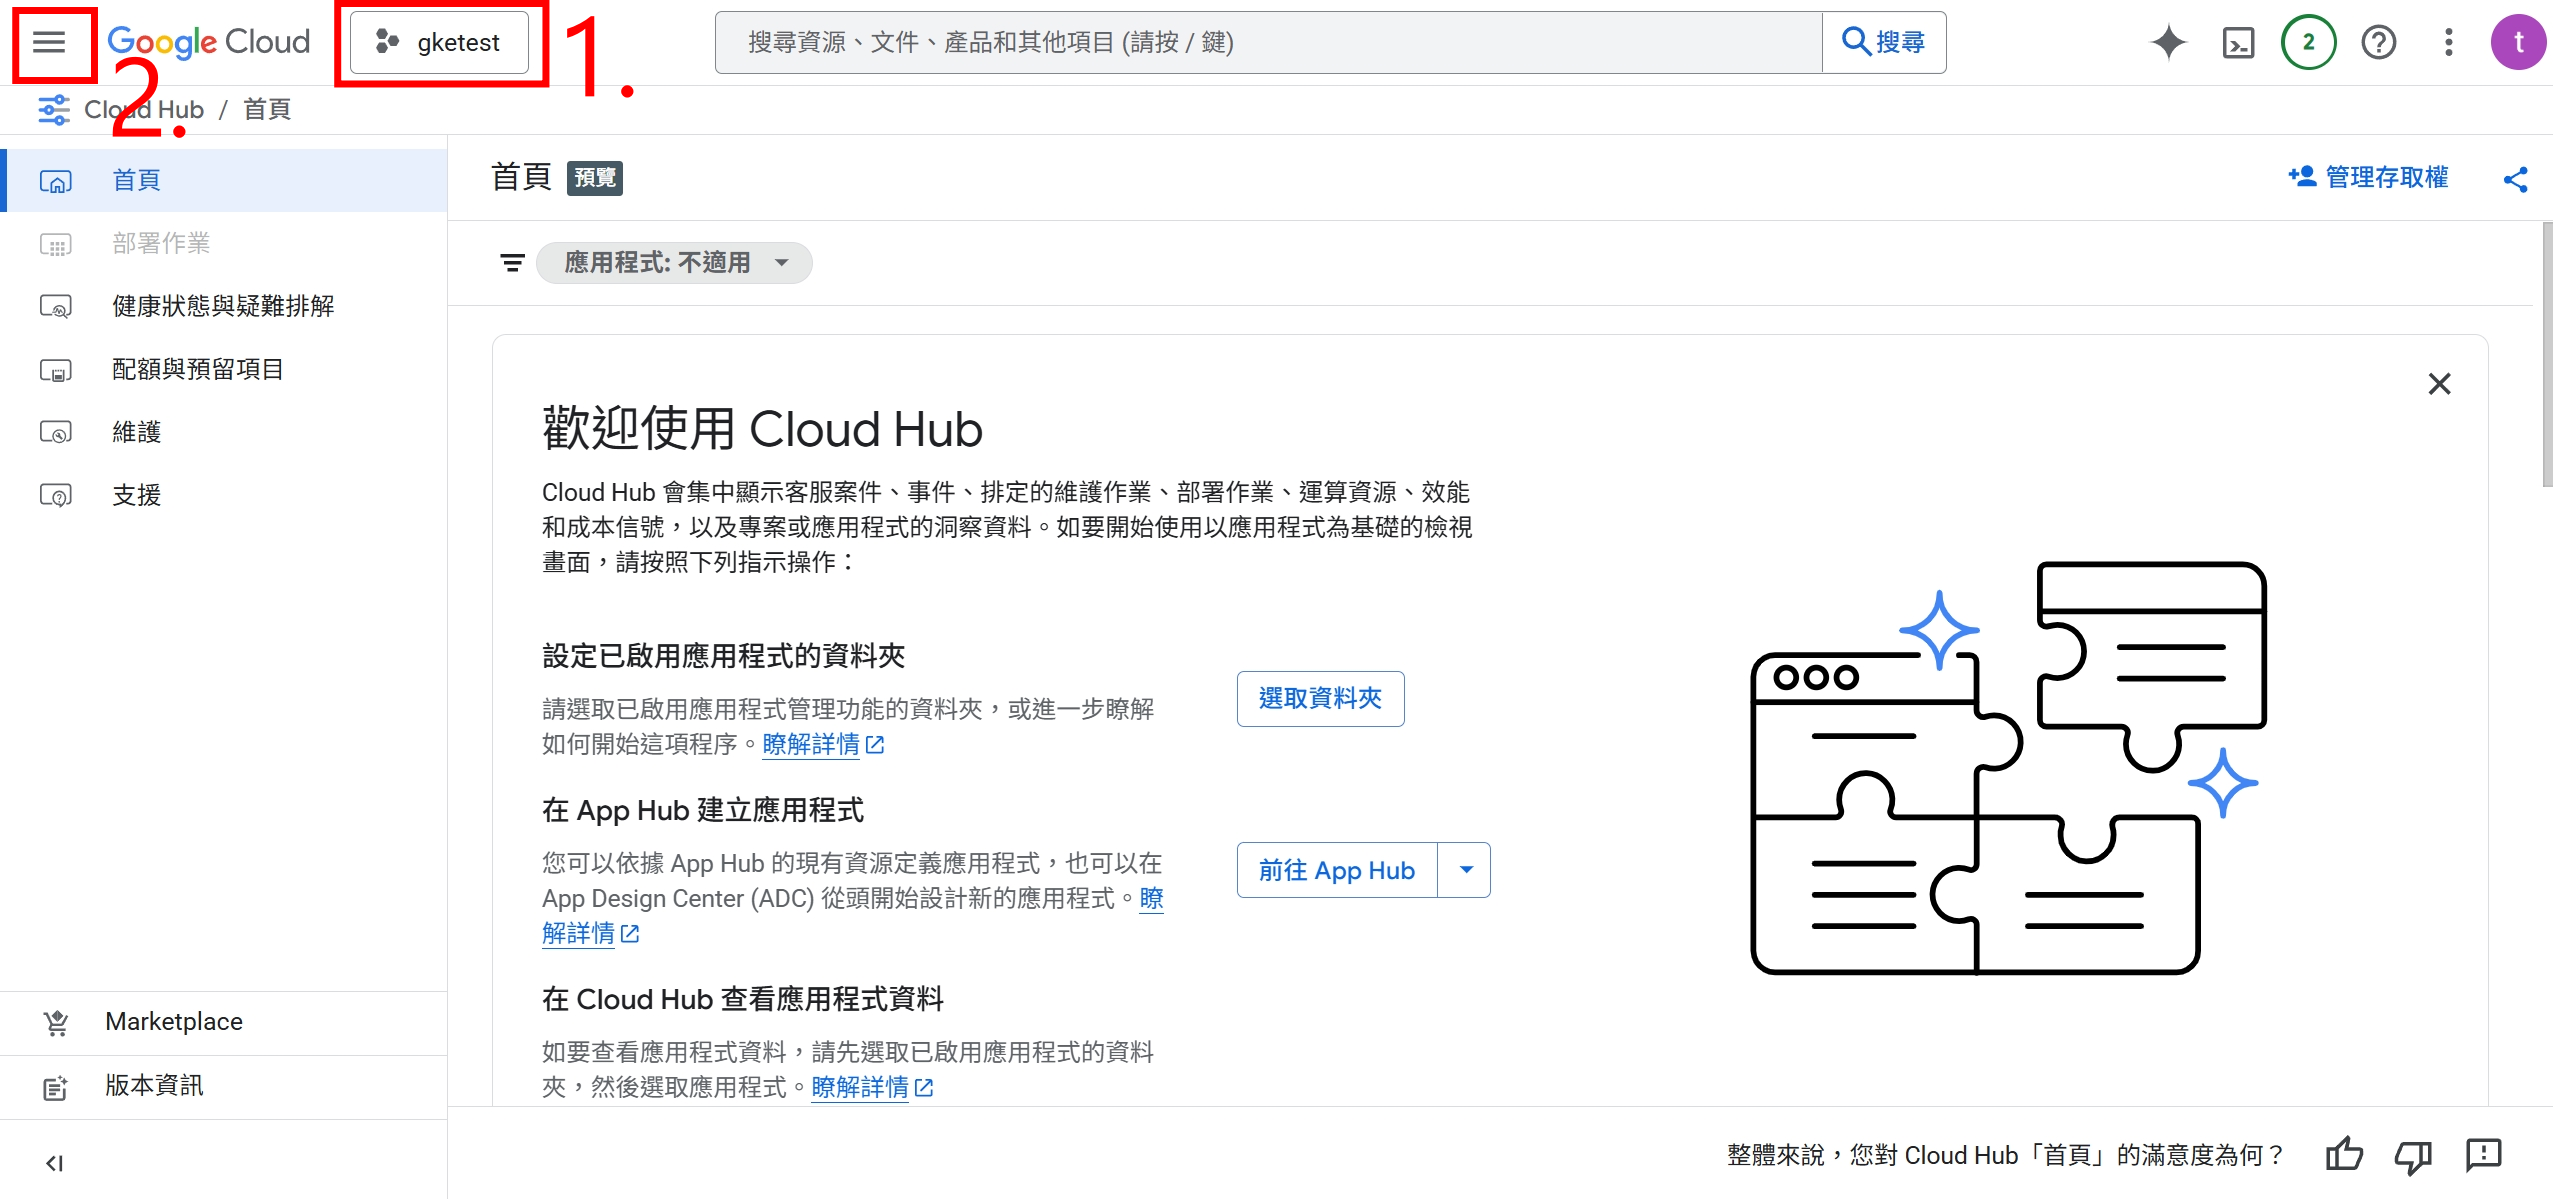This screenshot has height=1199, width=2553.
Task: Expand the 前往 App Hub dropdown arrow
Action: (x=1465, y=870)
